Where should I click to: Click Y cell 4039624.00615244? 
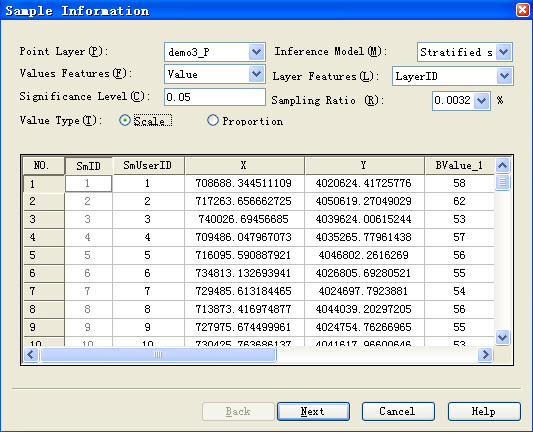(364, 220)
